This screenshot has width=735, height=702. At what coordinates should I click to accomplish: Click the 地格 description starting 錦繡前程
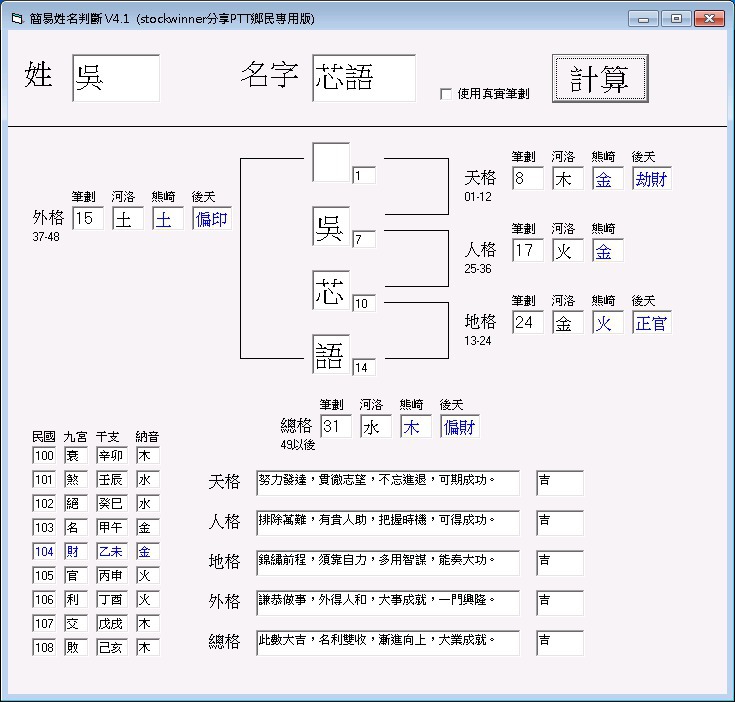coord(388,563)
